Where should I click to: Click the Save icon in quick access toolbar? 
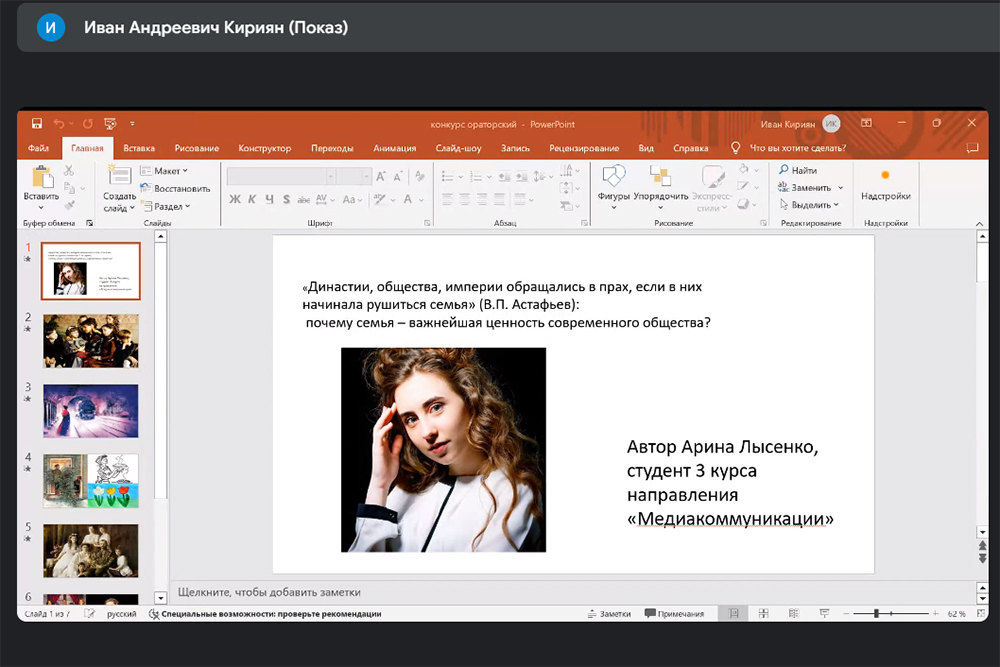pos(37,123)
